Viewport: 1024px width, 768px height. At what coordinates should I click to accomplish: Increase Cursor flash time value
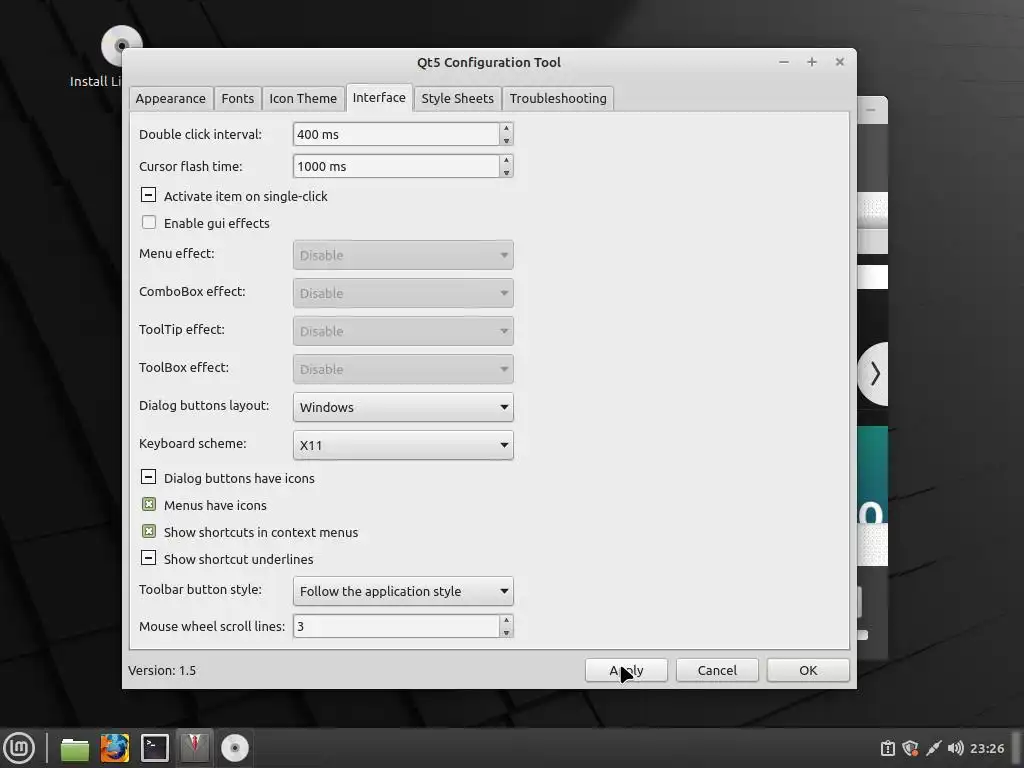[x=506, y=160]
